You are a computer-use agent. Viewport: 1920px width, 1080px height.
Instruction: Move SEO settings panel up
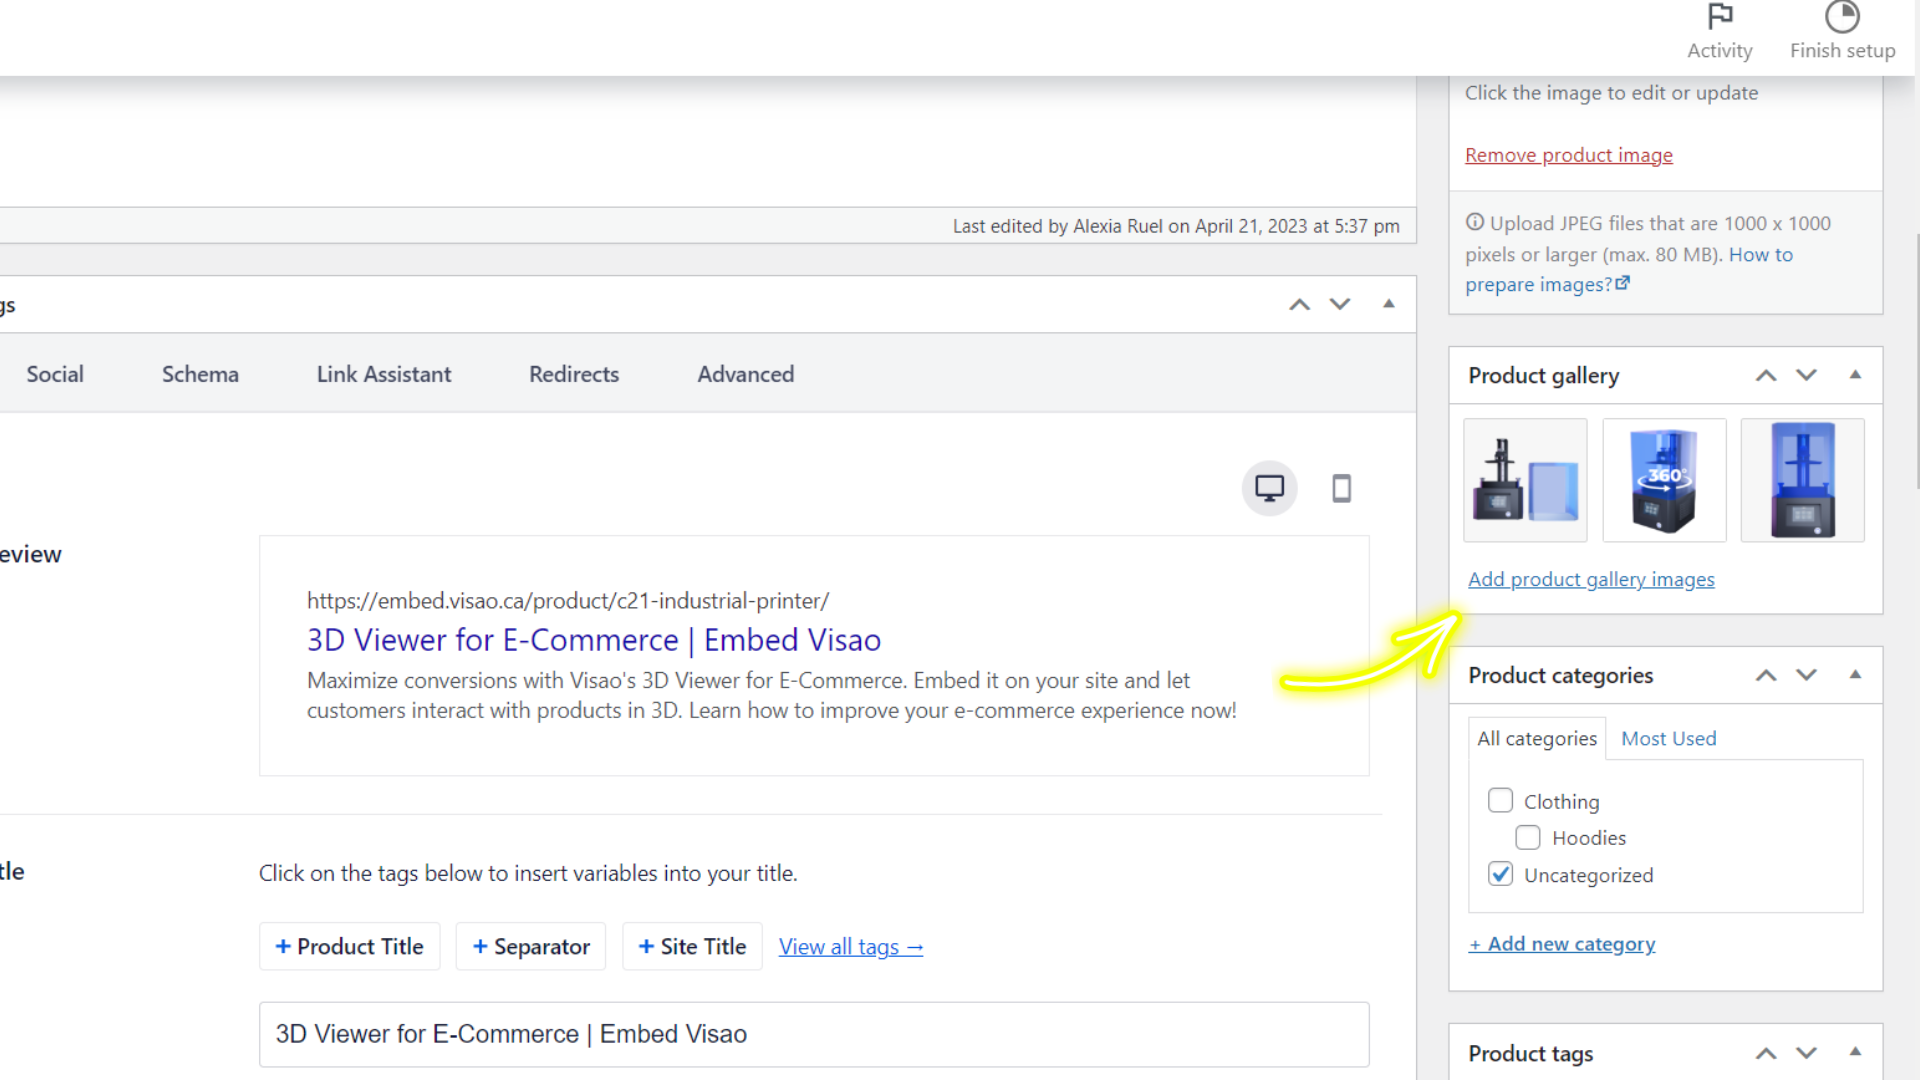coord(1299,304)
